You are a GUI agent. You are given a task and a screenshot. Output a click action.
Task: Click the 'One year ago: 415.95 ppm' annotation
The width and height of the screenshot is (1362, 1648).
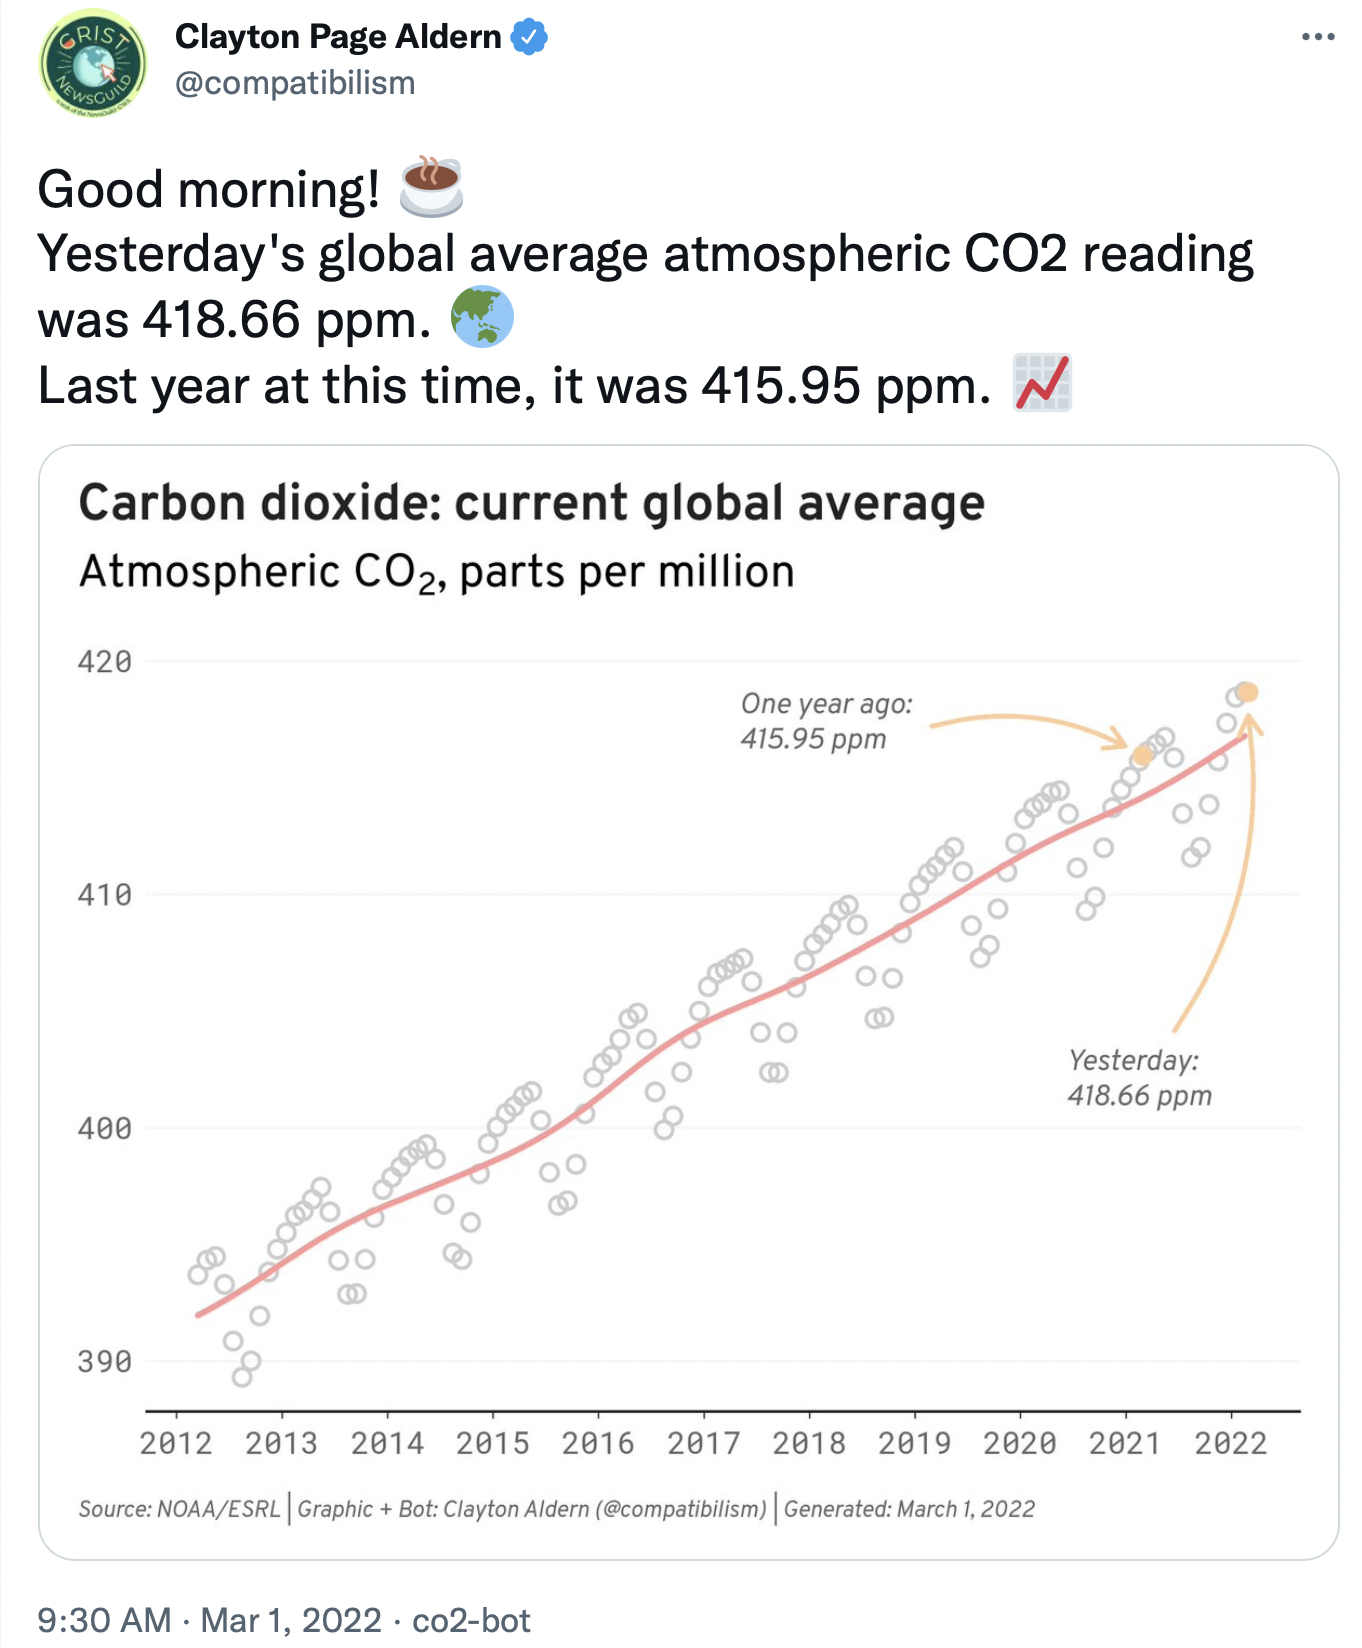826,721
